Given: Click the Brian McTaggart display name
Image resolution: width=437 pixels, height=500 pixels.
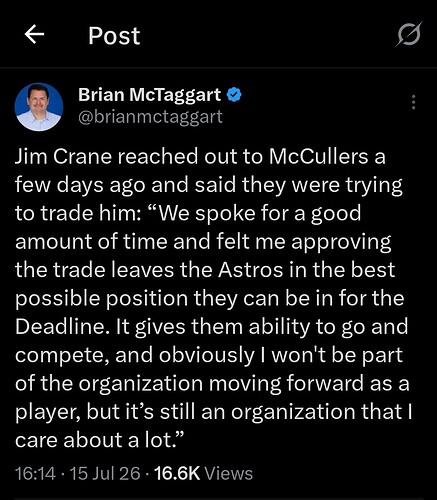Looking at the screenshot, I should [149, 95].
